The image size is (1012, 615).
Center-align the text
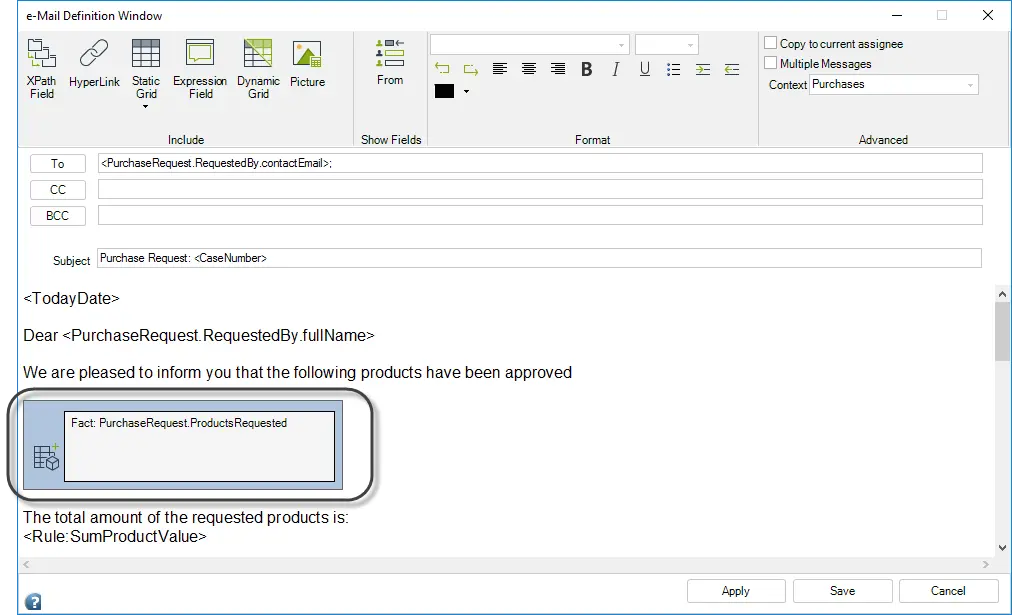click(529, 68)
